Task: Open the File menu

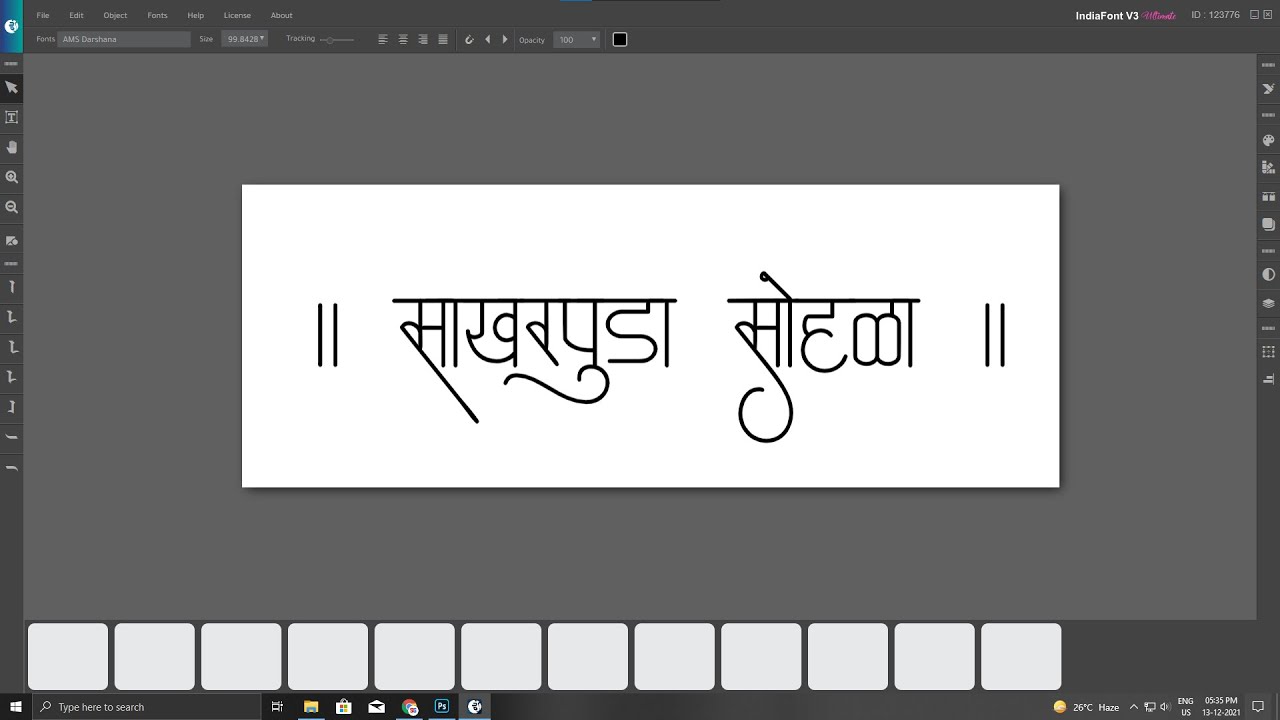Action: [x=43, y=15]
